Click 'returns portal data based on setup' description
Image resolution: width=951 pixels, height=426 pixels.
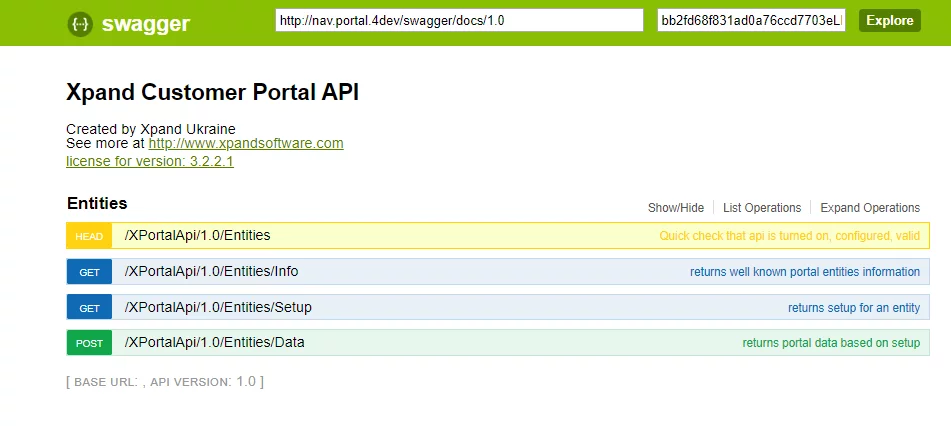coord(830,343)
